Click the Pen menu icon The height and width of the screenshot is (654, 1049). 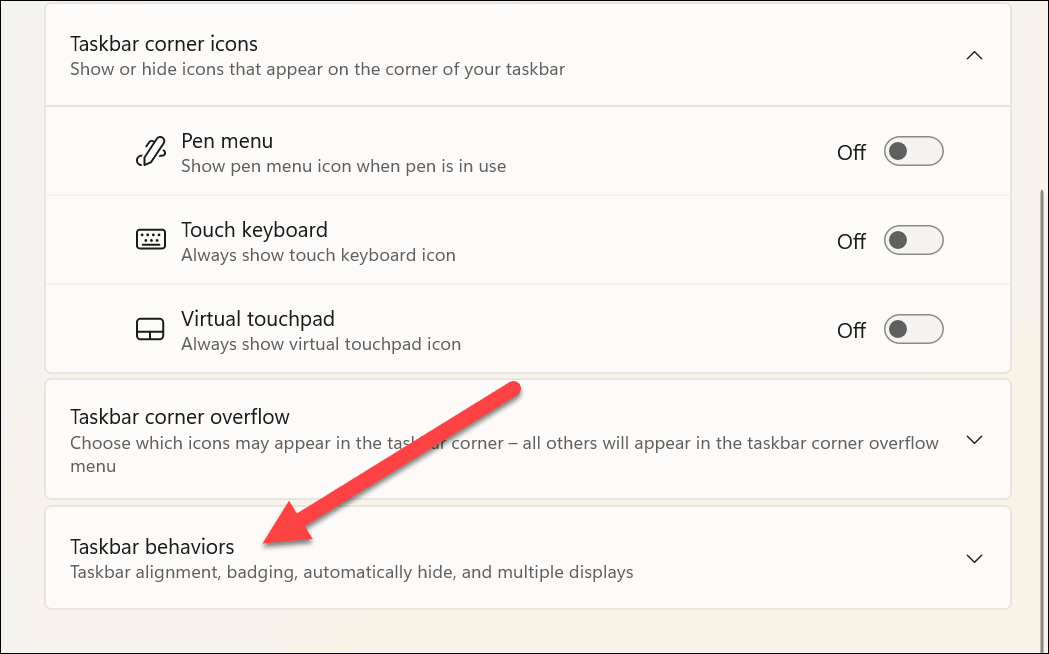[150, 151]
